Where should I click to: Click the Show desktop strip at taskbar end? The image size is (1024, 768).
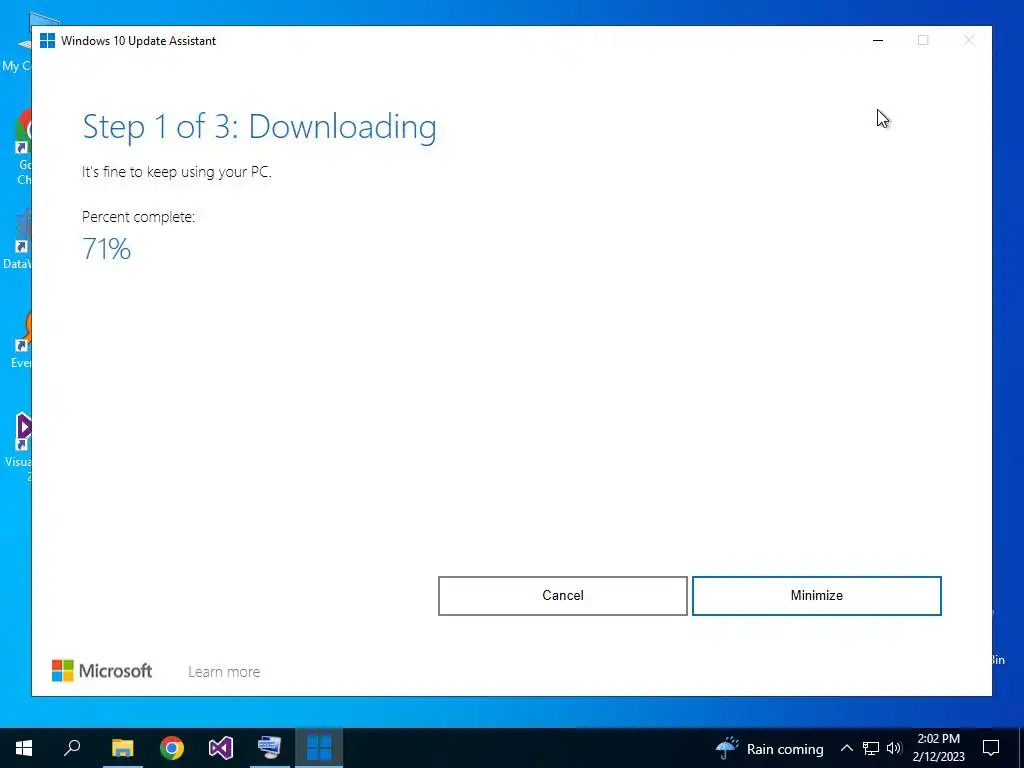tap(1021, 748)
